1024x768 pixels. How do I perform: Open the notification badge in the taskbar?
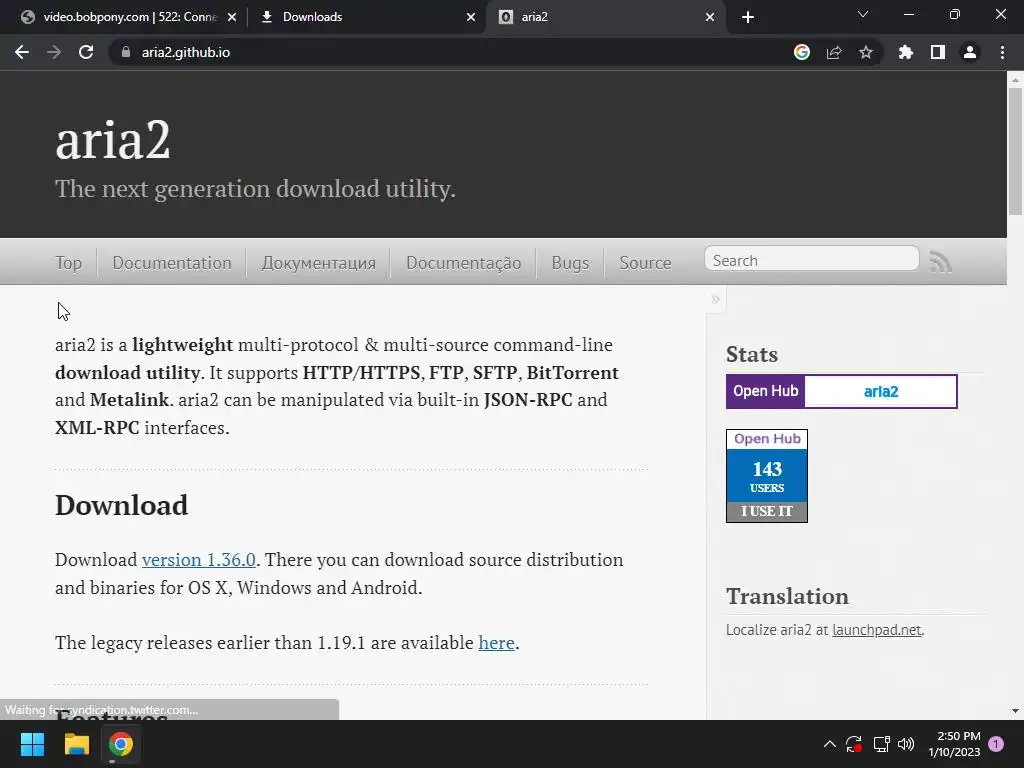click(997, 743)
